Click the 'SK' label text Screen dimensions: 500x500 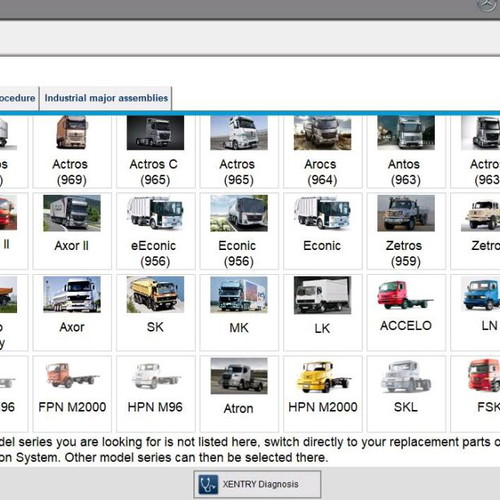pyautogui.click(x=155, y=327)
